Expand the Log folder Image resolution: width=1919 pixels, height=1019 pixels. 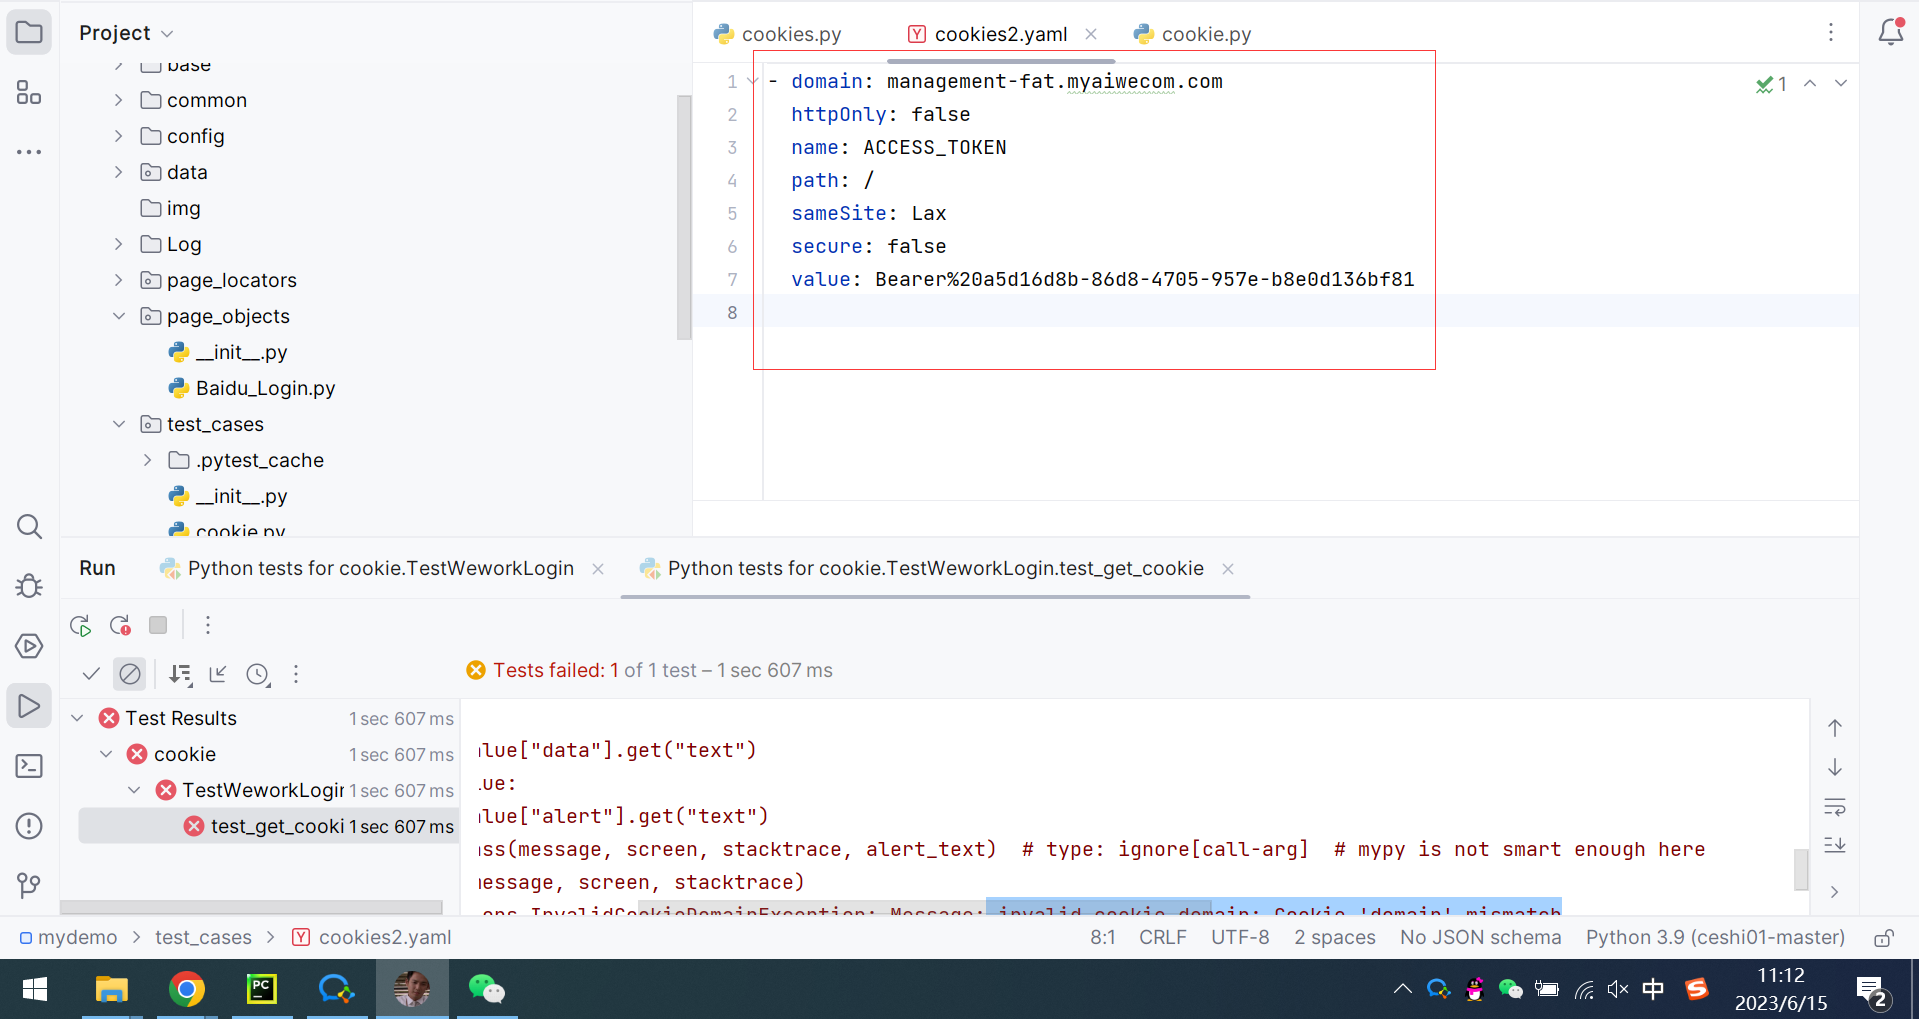click(x=119, y=244)
